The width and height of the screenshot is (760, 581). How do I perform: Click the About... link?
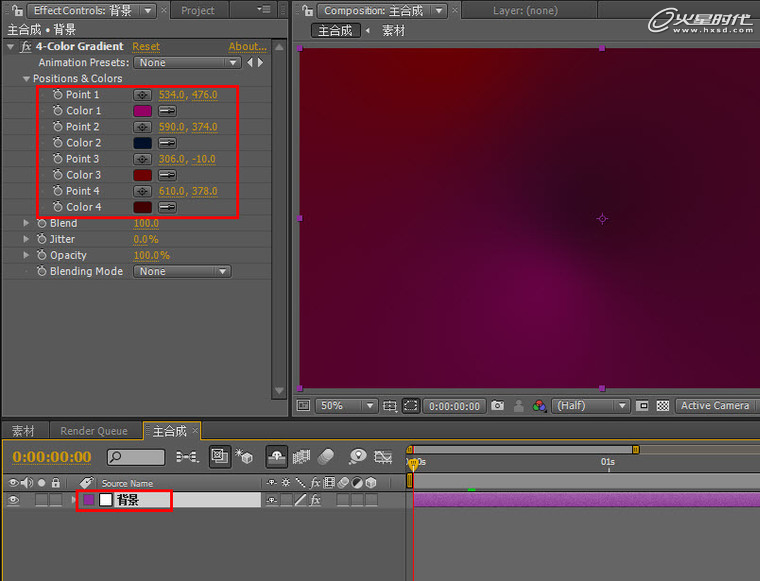(x=247, y=47)
